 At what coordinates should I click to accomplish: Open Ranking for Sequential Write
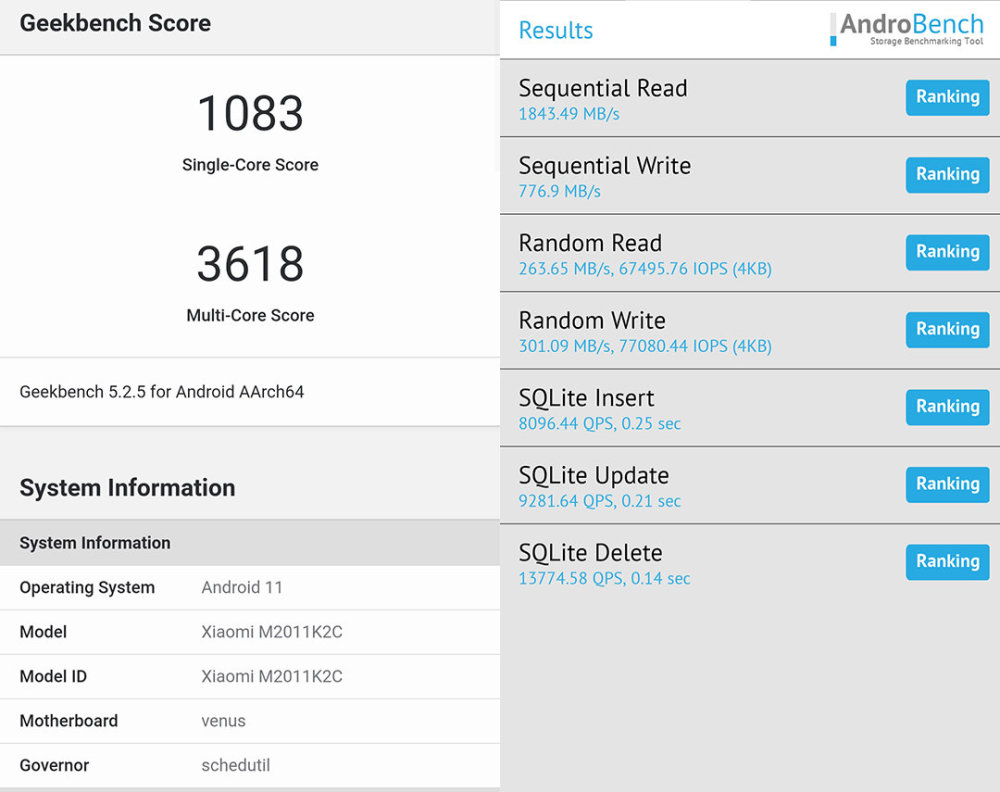click(x=947, y=174)
